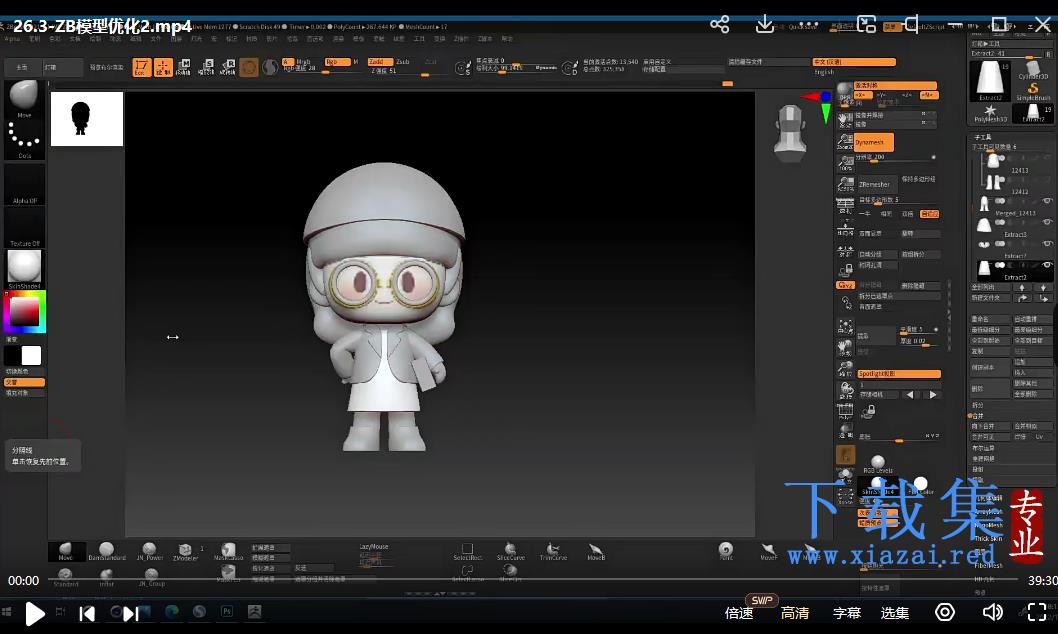Viewport: 1058px width, 634px height.
Task: Pick a color in the color picker
Action: pos(24,312)
